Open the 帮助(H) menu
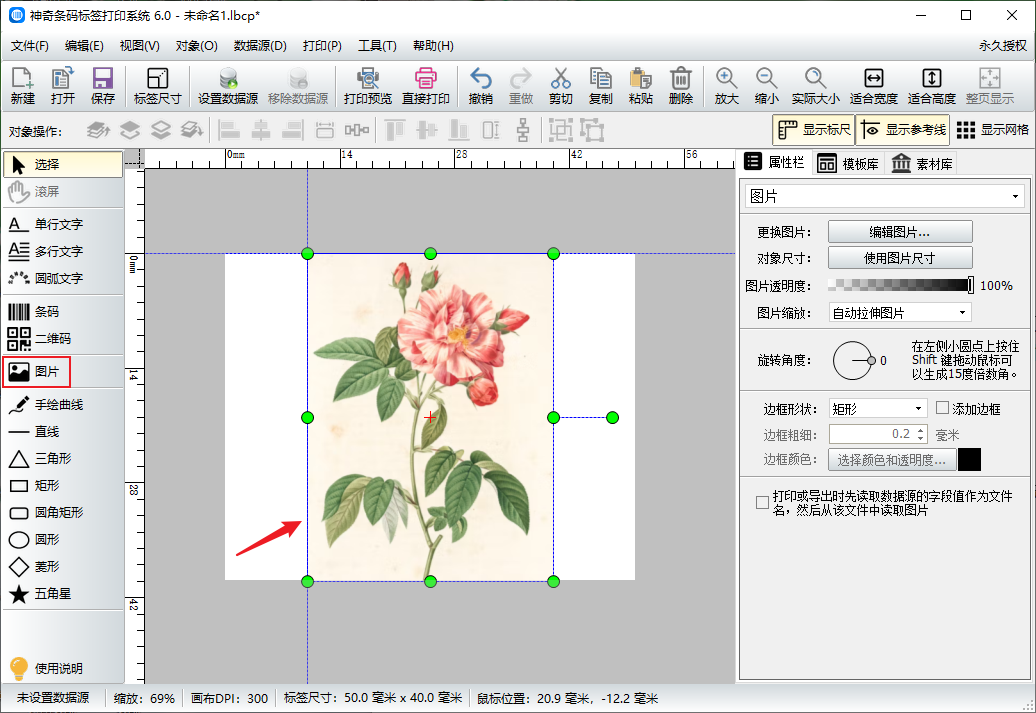Screen dimensions: 1036x713 click(433, 46)
